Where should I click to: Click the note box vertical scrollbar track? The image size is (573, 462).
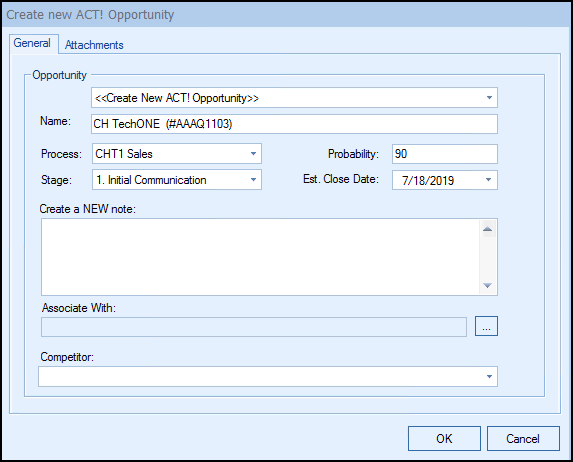click(487, 257)
